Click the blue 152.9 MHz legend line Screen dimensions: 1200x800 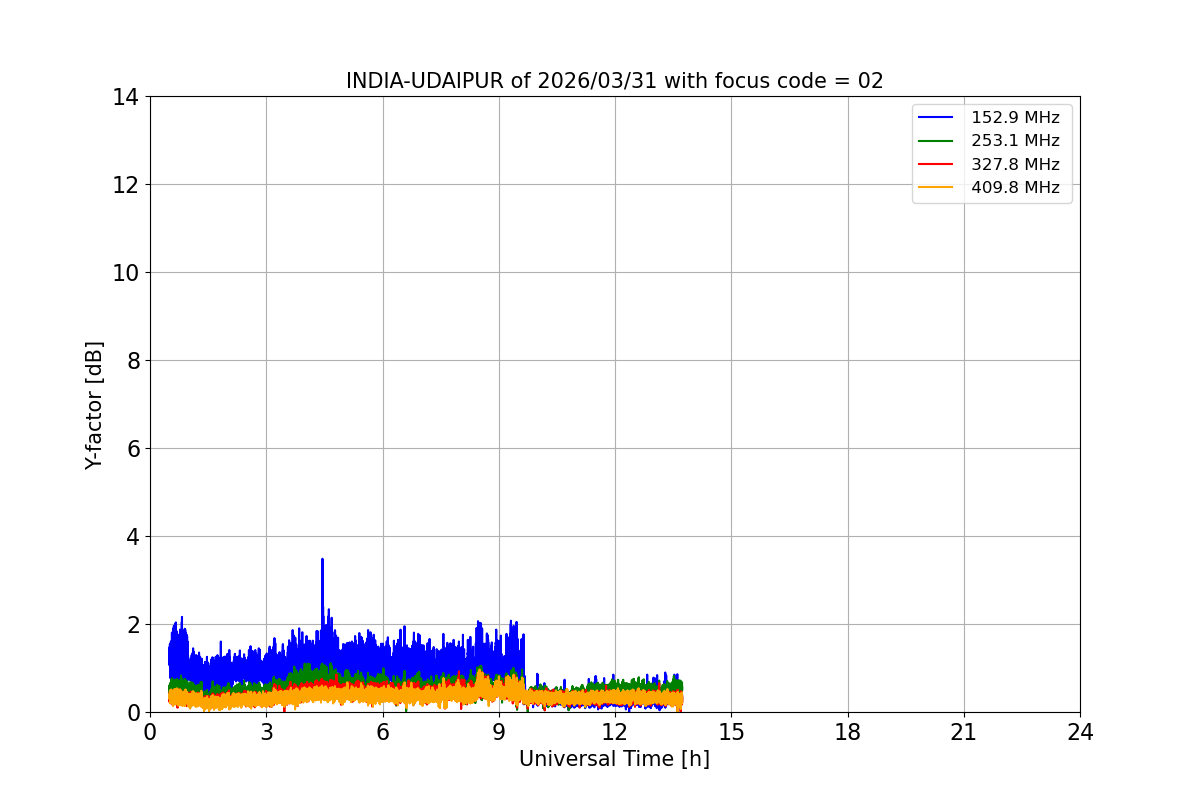pyautogui.click(x=935, y=118)
